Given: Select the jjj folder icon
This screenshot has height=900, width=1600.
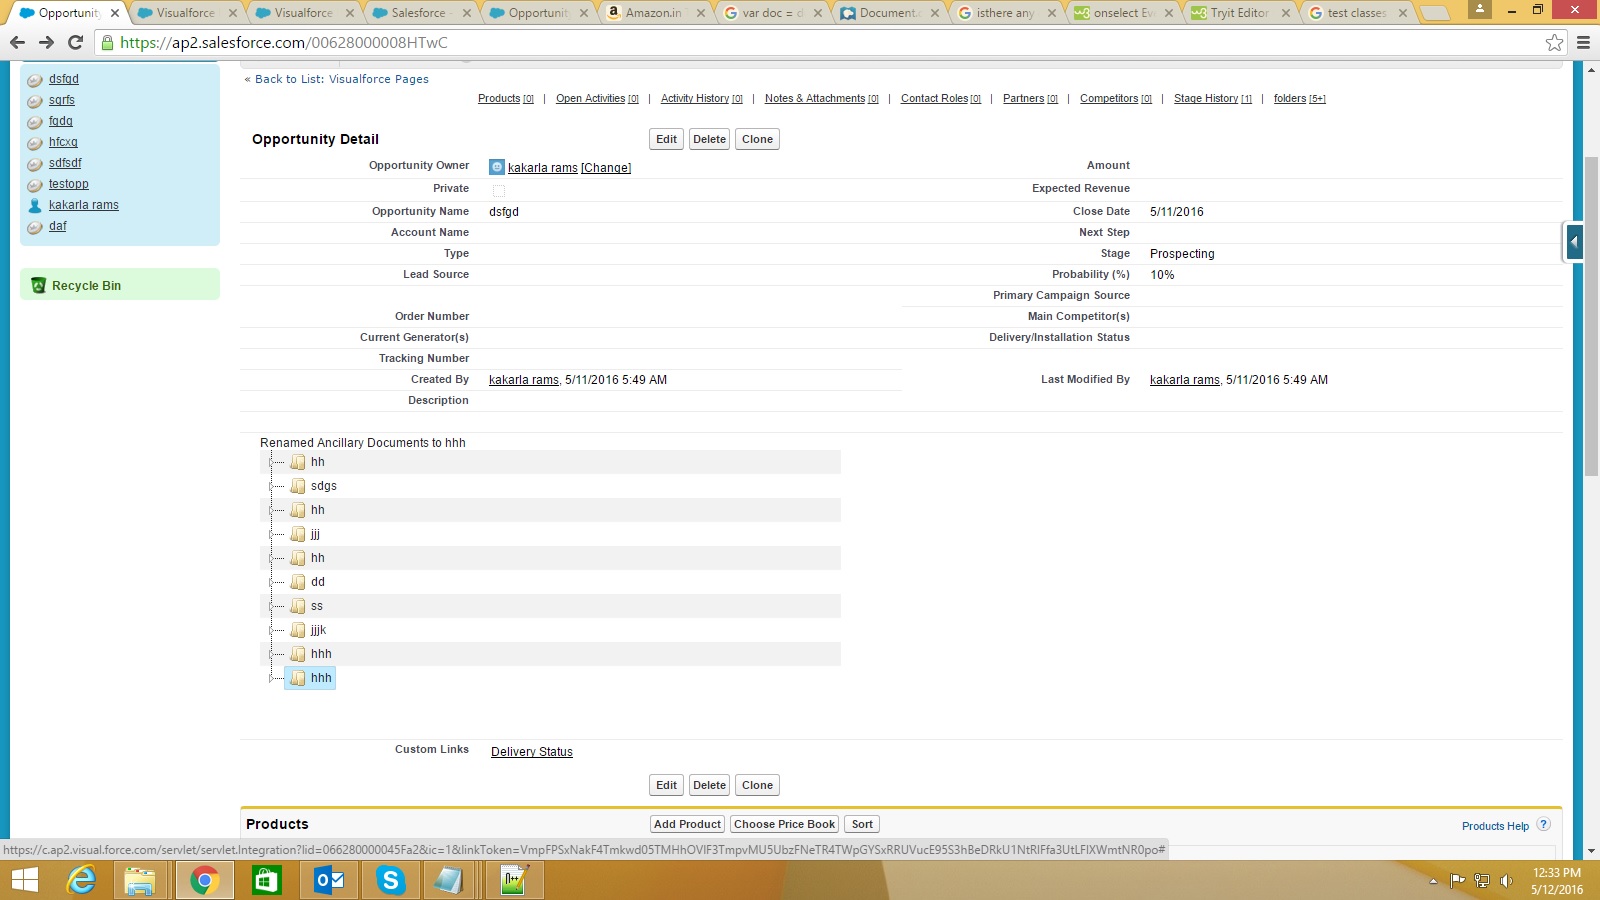Looking at the screenshot, I should [x=298, y=534].
